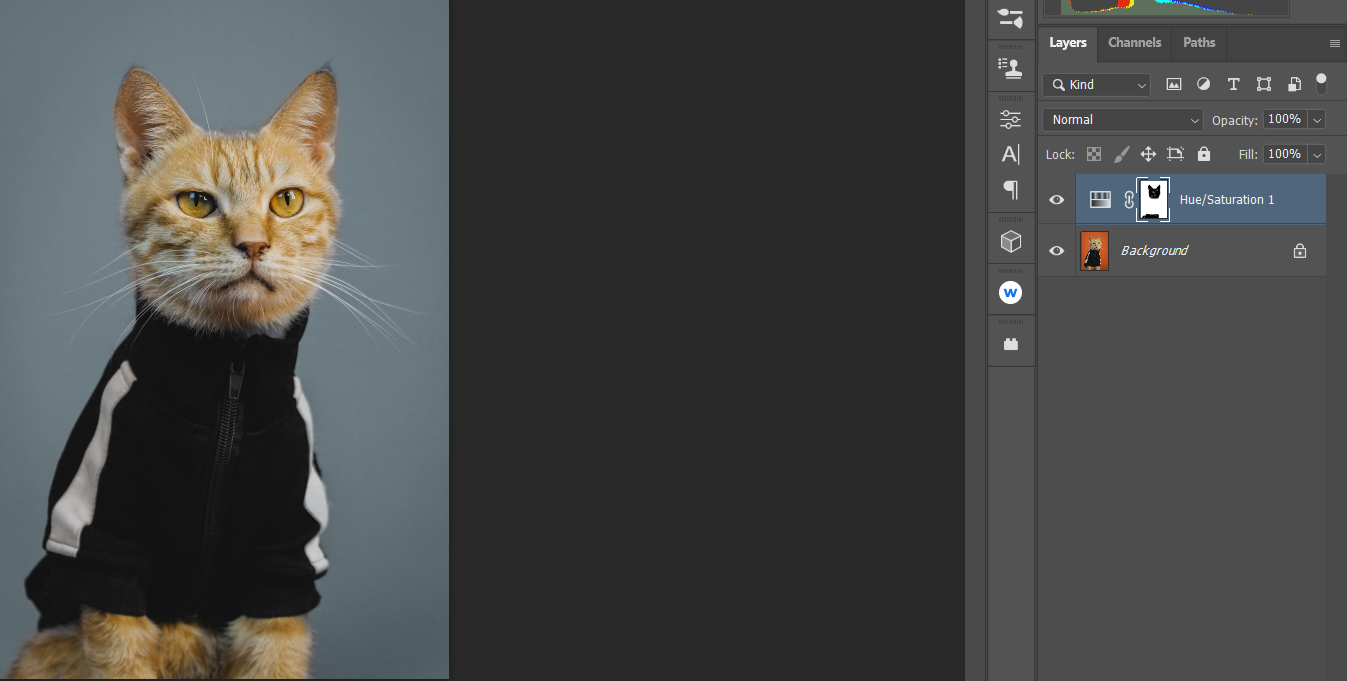
Task: Switch to the Layers tab
Action: [x=1068, y=43]
